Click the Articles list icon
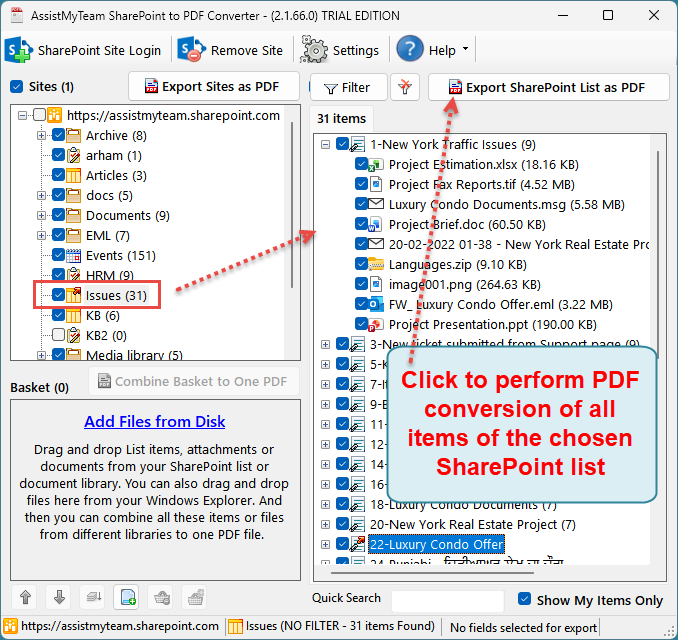The width and height of the screenshot is (678, 640). tap(74, 176)
